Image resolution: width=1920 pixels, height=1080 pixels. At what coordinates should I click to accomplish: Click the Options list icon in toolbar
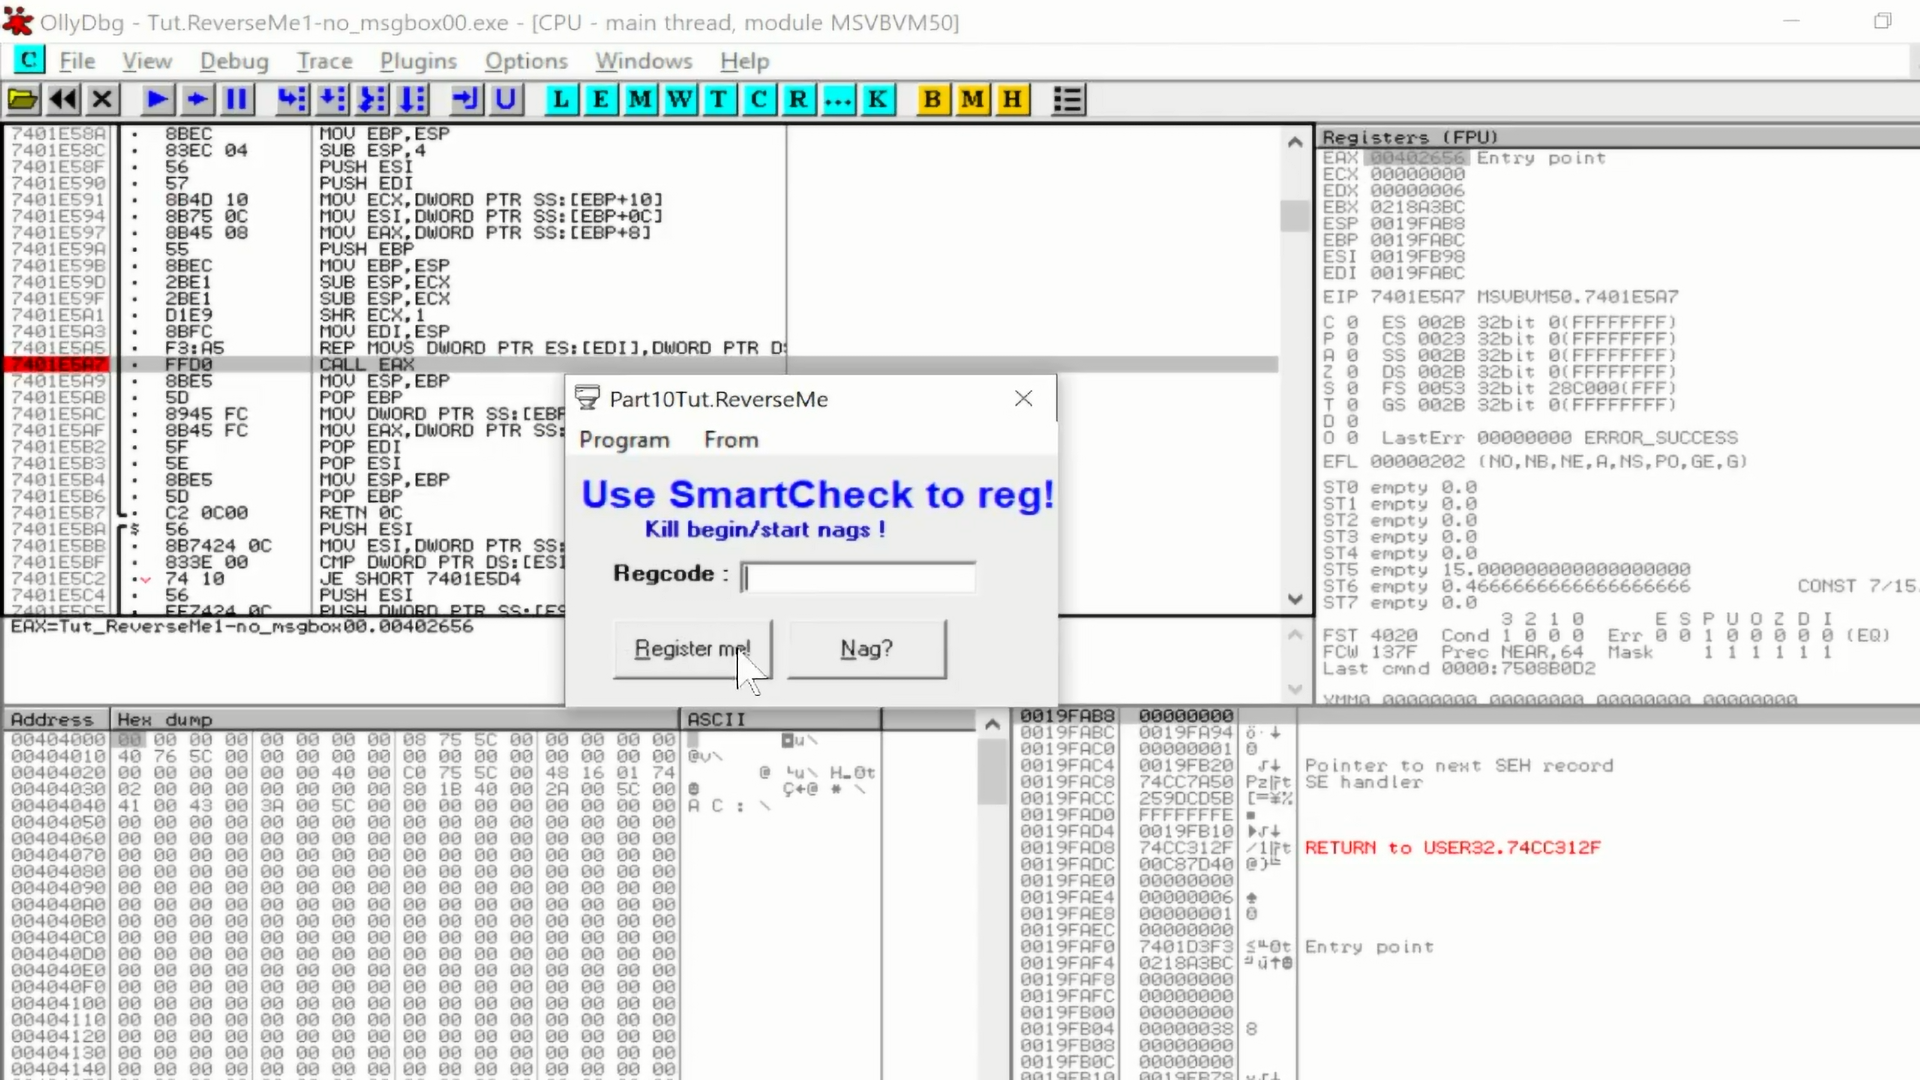1068,99
